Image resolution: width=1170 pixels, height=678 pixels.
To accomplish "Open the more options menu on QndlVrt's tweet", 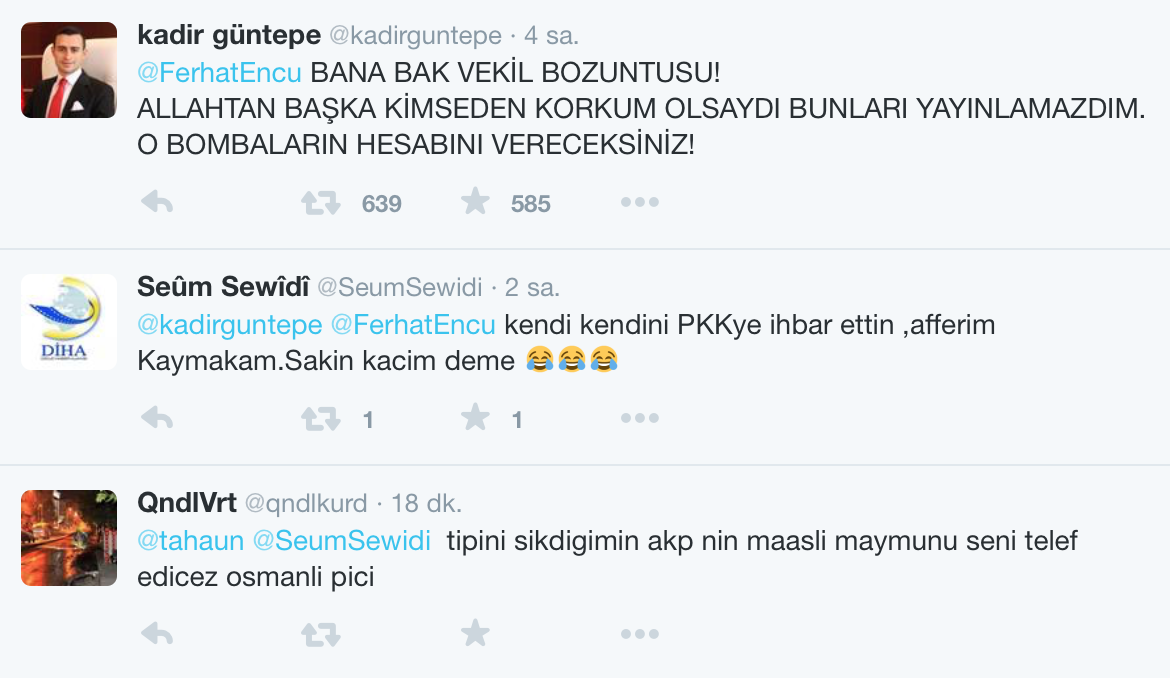I will (639, 632).
